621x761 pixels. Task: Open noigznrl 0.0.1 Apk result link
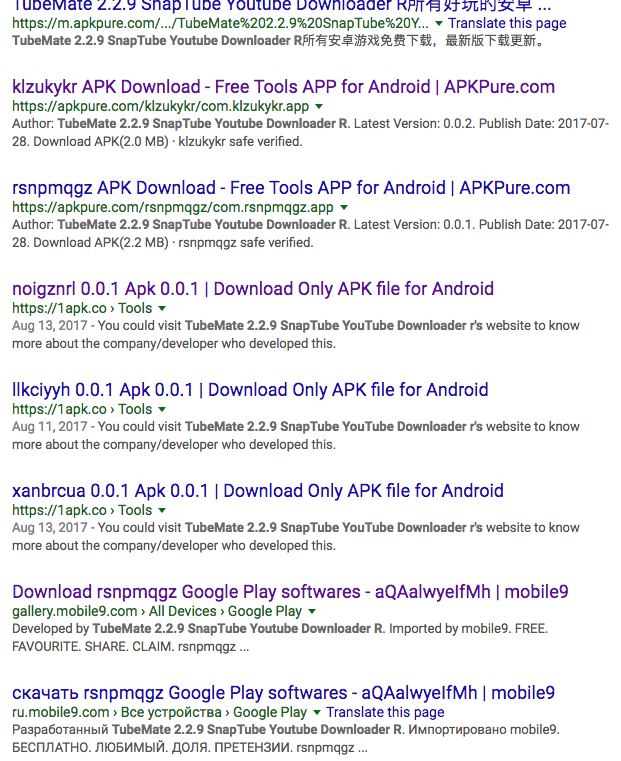coord(253,289)
